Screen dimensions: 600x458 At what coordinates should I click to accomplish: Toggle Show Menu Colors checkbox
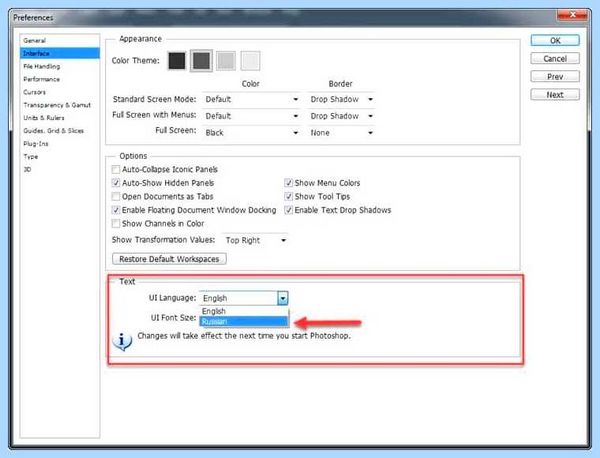tap(289, 183)
